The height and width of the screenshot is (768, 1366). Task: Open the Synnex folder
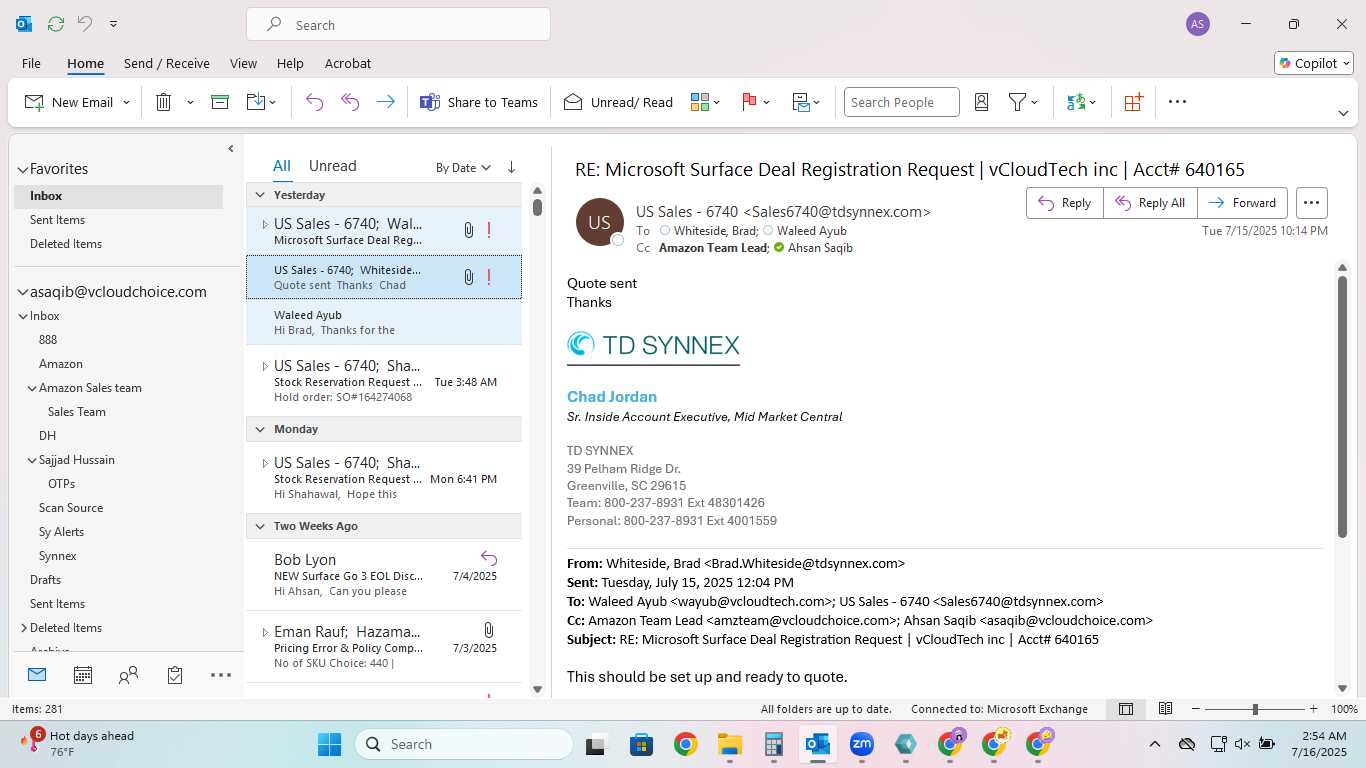(58, 556)
